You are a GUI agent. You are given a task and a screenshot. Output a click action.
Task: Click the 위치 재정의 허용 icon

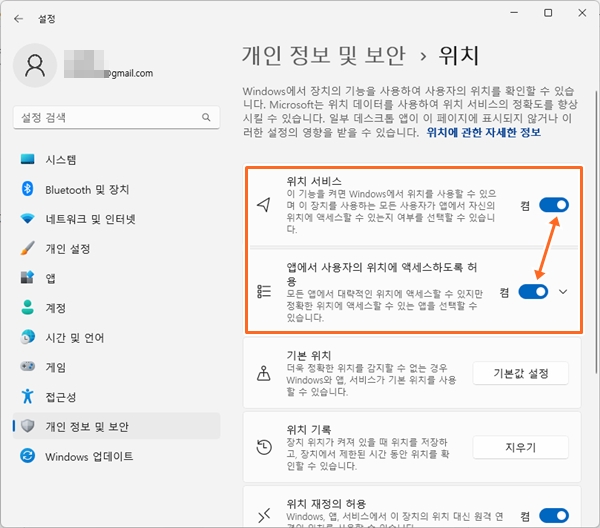point(264,515)
